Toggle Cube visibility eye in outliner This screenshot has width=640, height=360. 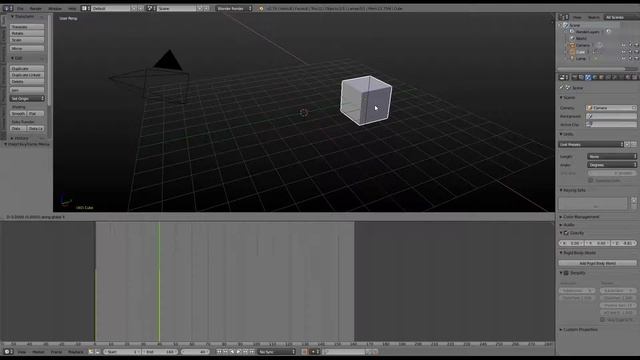tap(623, 52)
